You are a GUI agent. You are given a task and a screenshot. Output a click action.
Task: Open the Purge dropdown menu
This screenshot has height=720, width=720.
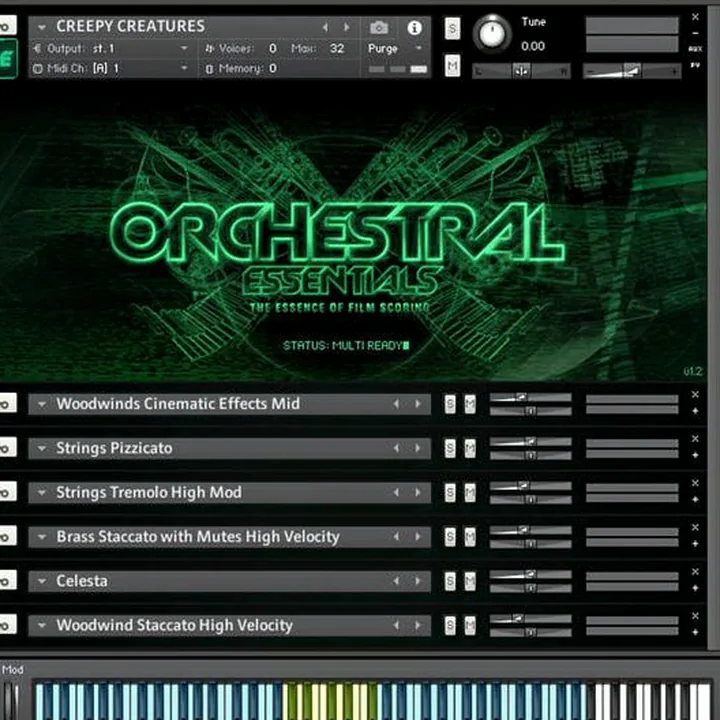point(418,48)
